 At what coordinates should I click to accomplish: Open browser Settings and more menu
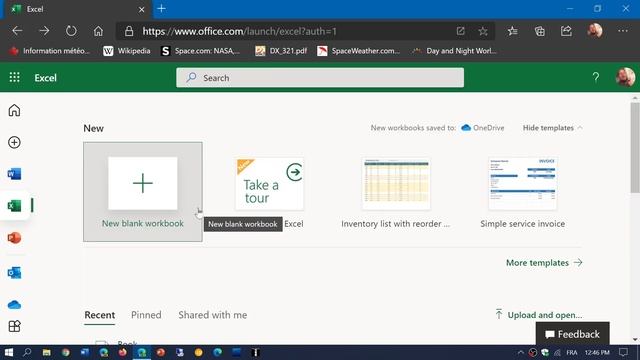623,31
